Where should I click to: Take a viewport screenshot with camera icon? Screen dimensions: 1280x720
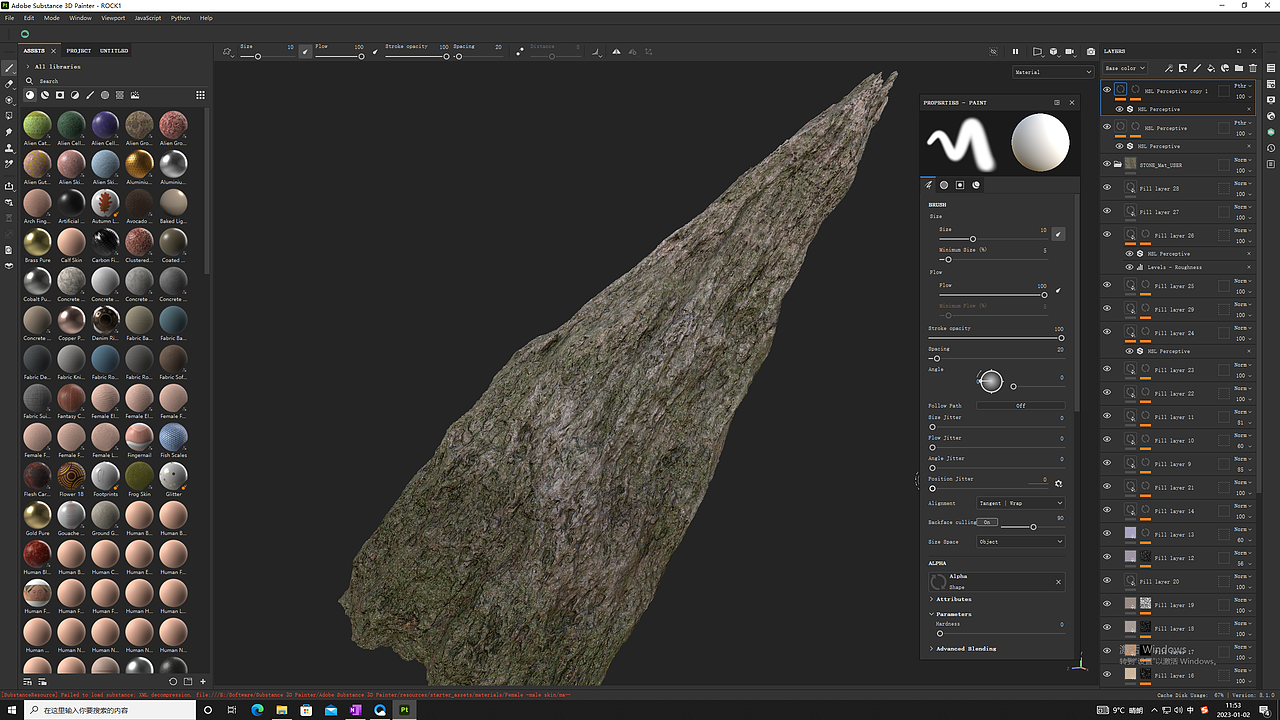tap(1091, 51)
